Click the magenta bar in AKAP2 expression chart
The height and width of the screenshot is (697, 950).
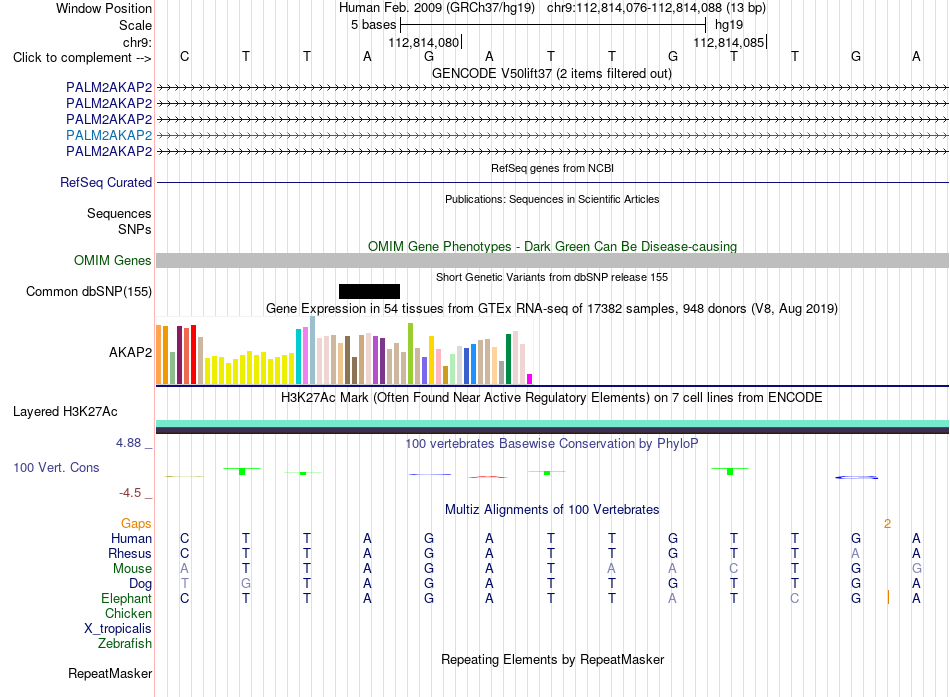point(530,379)
